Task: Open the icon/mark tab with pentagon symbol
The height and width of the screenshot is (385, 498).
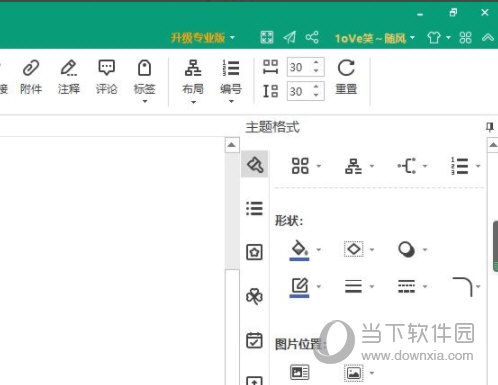Action: pos(254,252)
